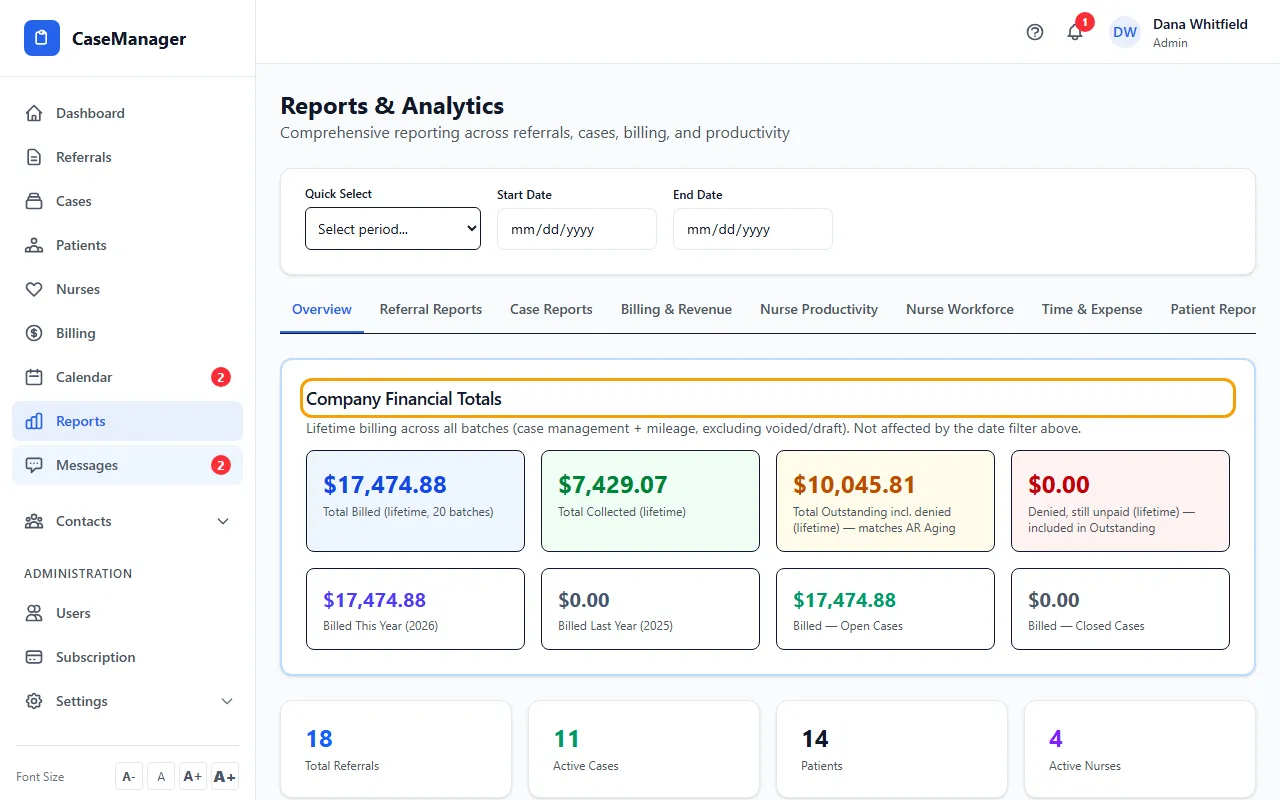Click the Users icon under Administration

pos(34,613)
